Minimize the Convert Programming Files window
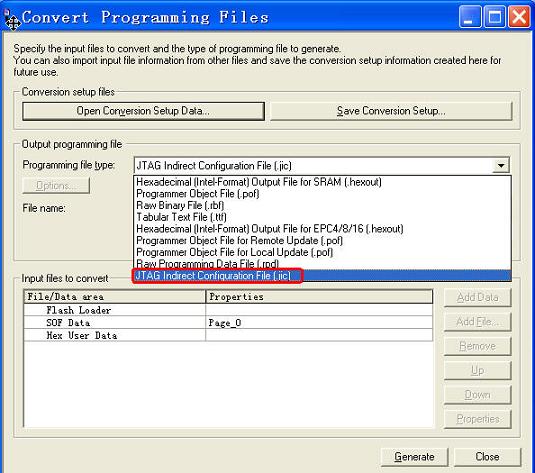Screen dimensions: 535x473 point(469,17)
